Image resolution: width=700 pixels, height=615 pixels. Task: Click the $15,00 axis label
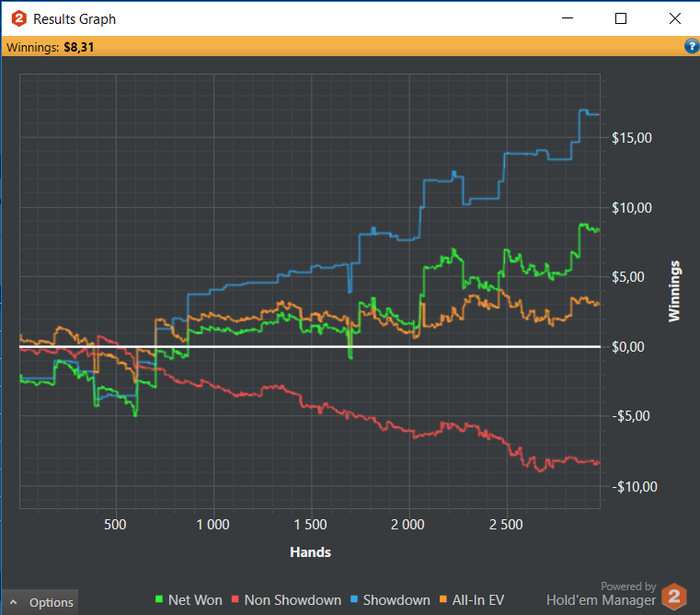click(x=632, y=138)
